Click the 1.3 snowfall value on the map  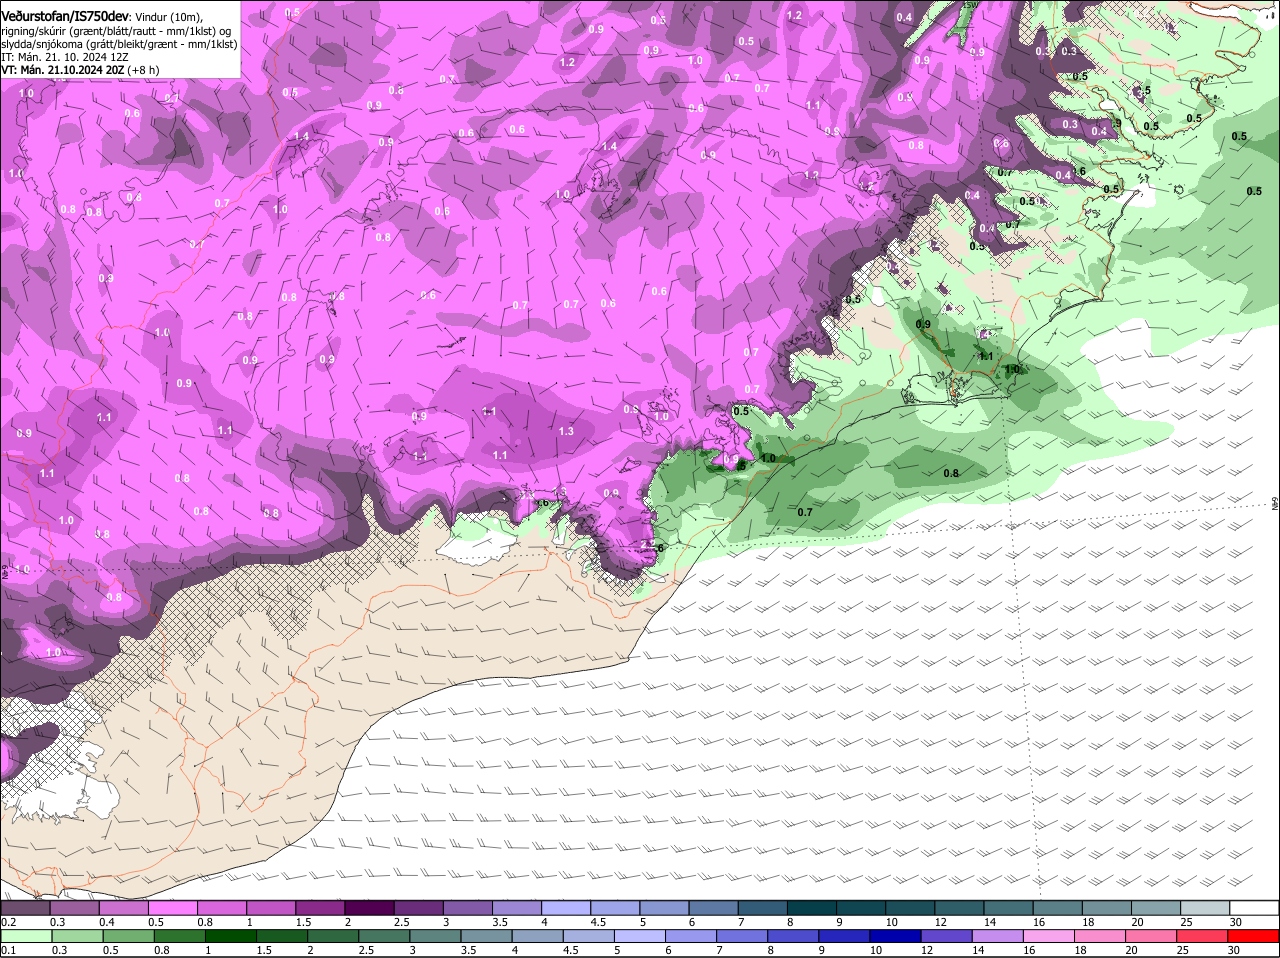click(566, 431)
